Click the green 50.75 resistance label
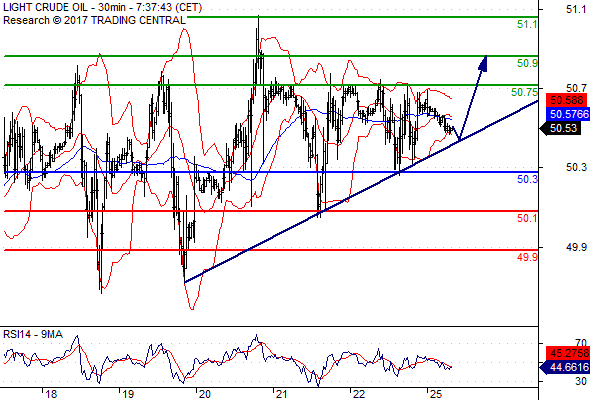This screenshot has height=400, width=590. pos(524,92)
